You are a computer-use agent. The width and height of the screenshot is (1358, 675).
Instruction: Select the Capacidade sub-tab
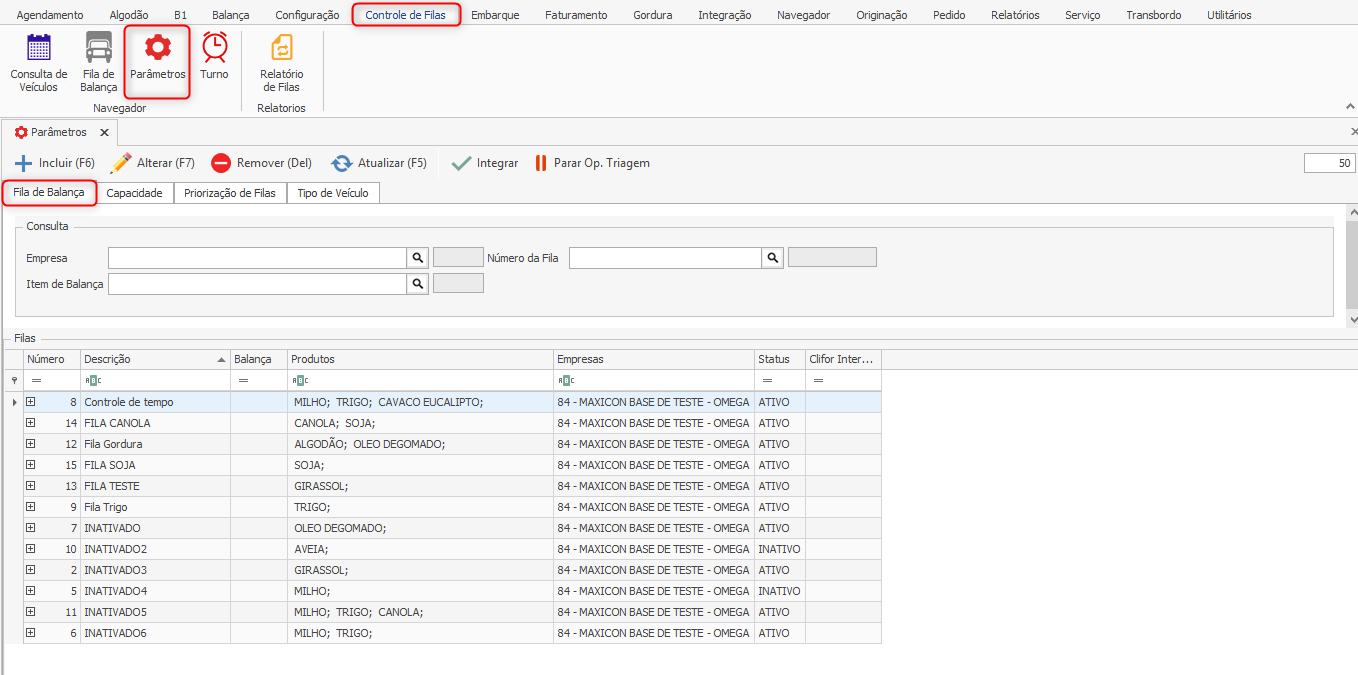(x=134, y=193)
